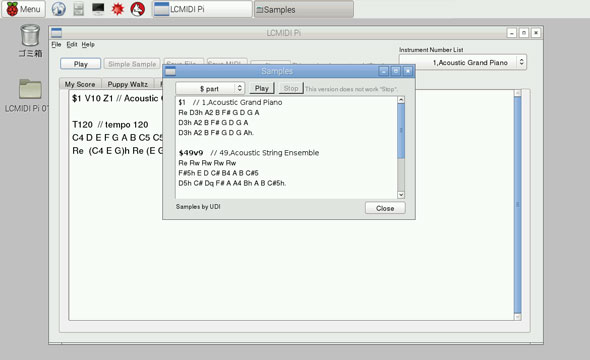Click the 'Re D3h A2 B F# G D G A' line
Screen dimensions: 590x360
click(219, 112)
